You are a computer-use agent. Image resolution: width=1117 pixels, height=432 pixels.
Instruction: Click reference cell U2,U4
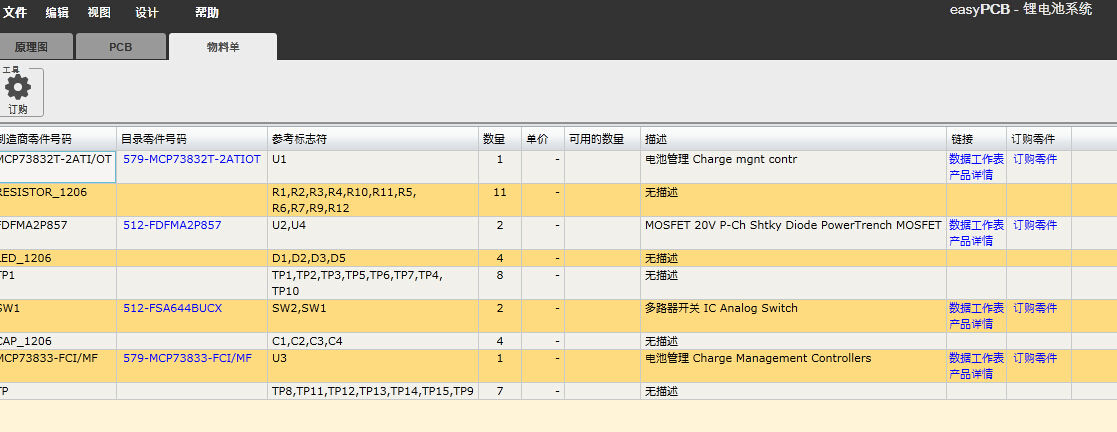click(373, 233)
